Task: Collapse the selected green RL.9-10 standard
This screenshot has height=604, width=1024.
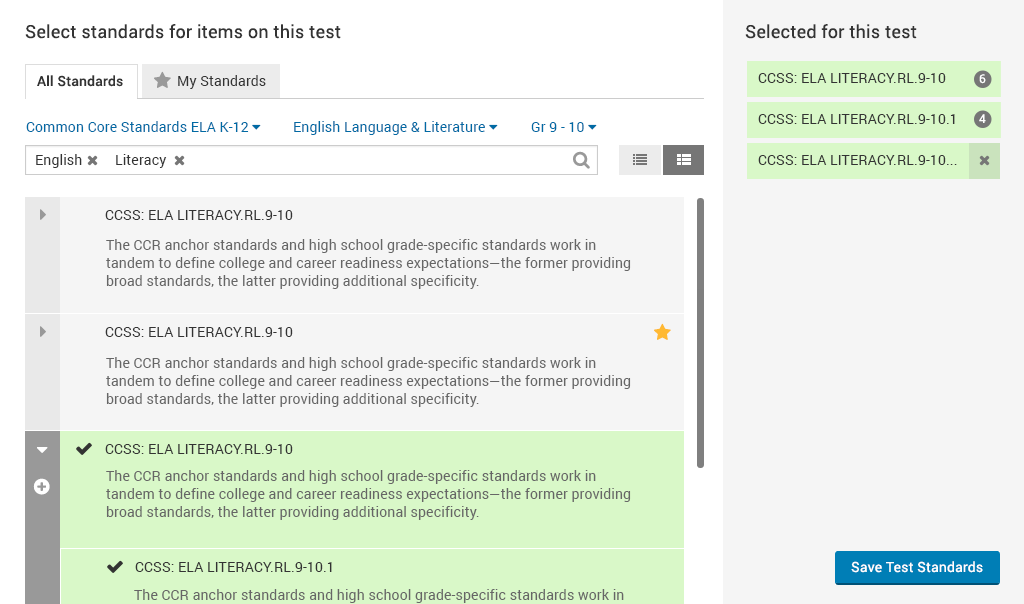Action: (42, 449)
